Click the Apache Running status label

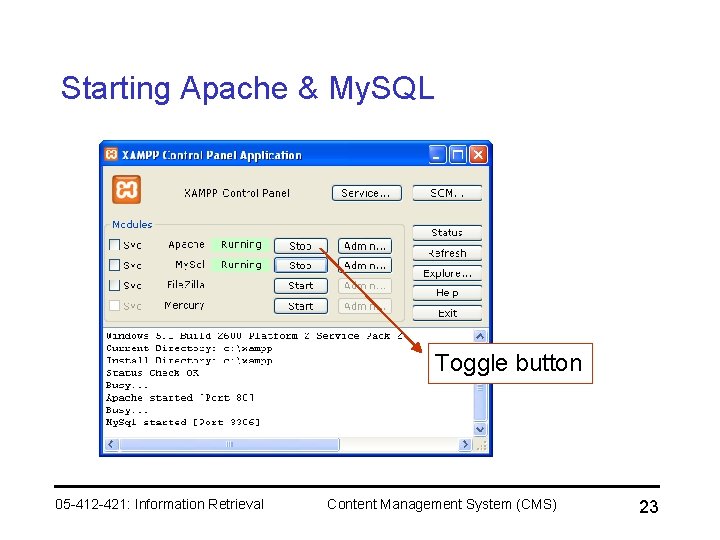click(x=241, y=244)
